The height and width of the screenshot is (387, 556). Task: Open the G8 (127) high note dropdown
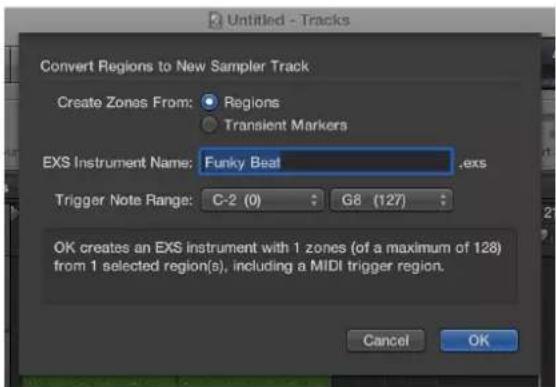391,200
